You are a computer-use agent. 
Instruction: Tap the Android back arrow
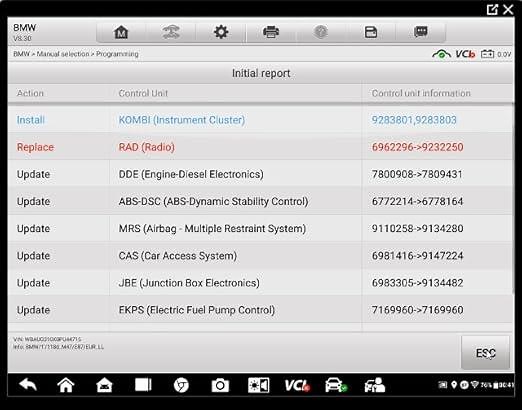tap(28, 385)
